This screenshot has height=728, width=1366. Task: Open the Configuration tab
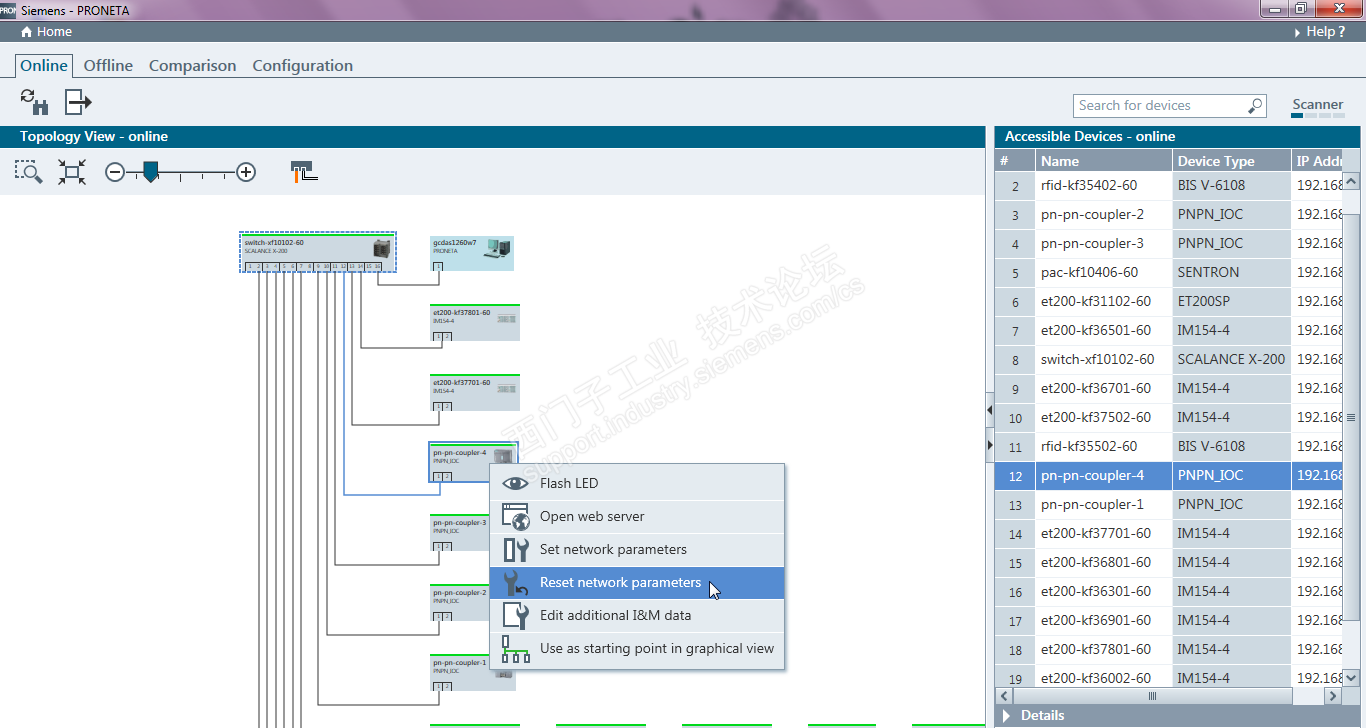pyautogui.click(x=303, y=66)
